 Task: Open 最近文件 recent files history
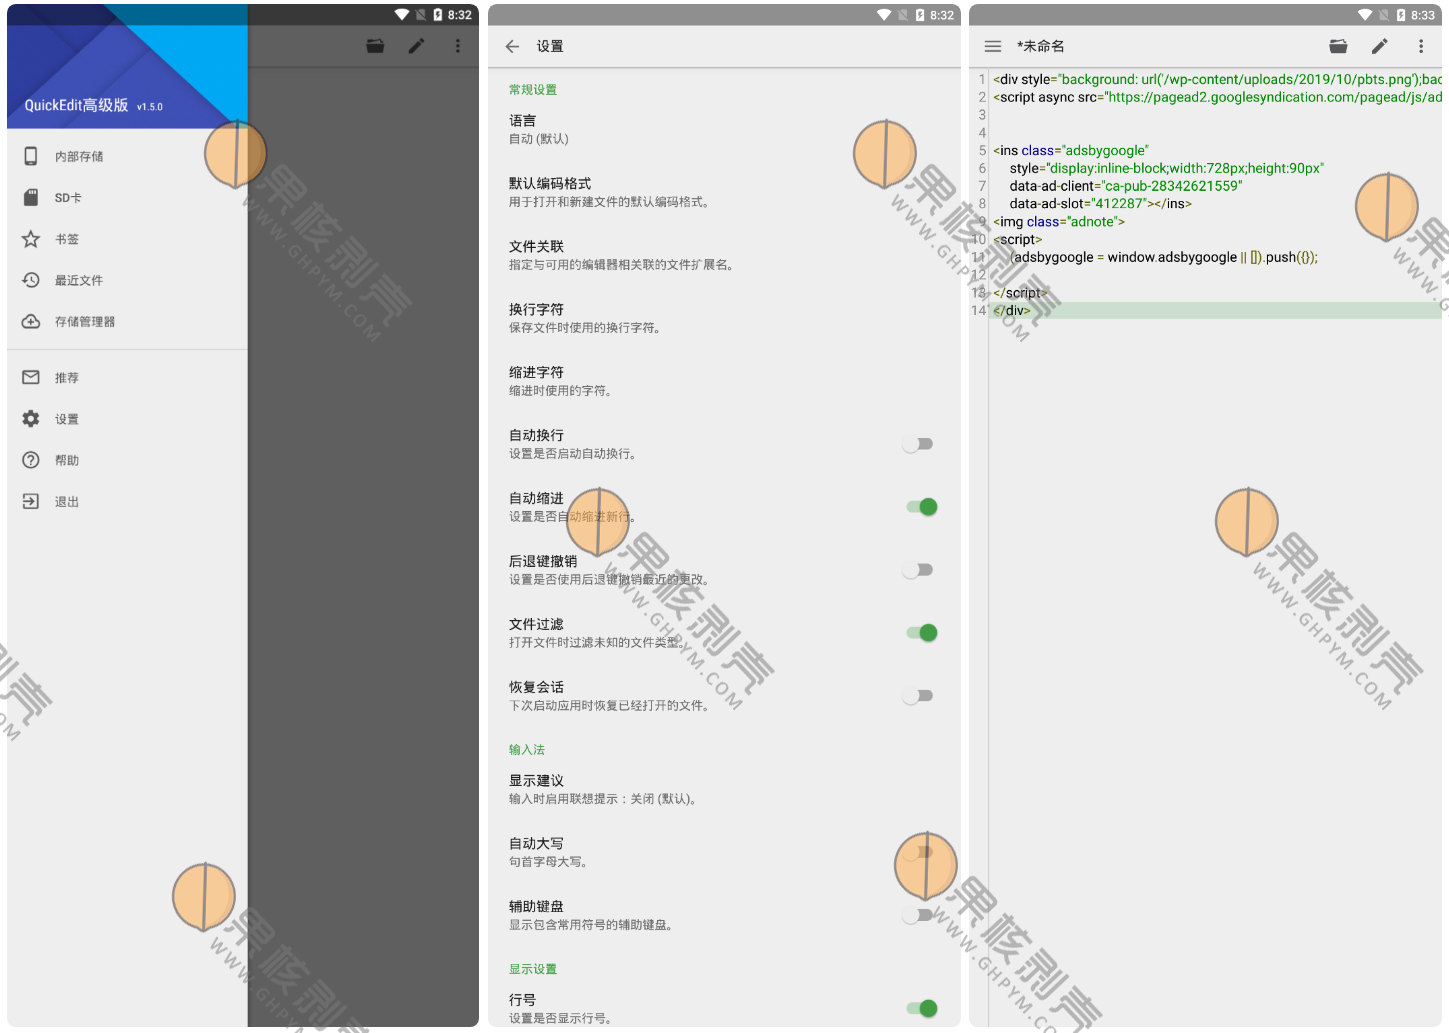point(127,280)
